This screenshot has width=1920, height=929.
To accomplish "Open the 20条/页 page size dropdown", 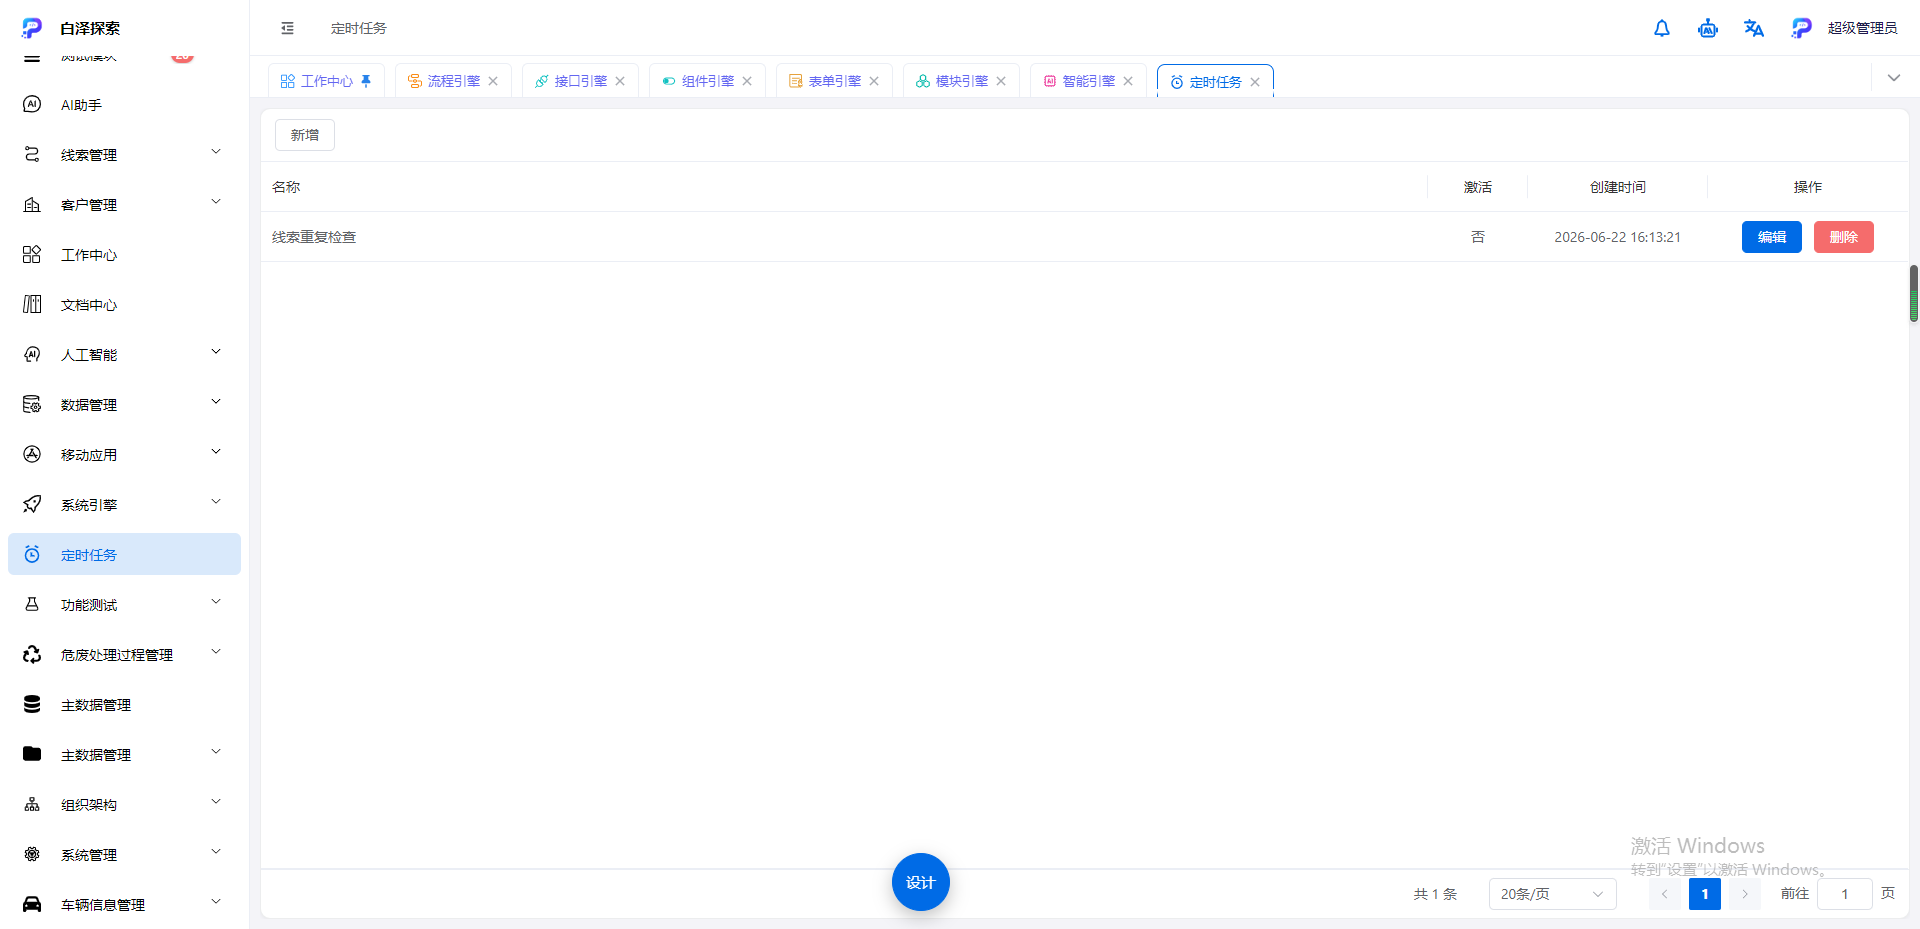I will click(1552, 894).
